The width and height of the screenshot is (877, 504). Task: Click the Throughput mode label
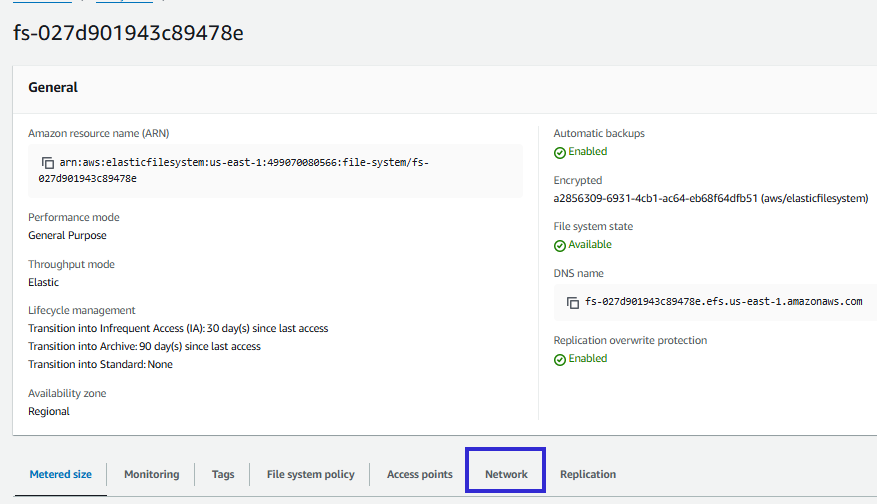click(x=72, y=265)
